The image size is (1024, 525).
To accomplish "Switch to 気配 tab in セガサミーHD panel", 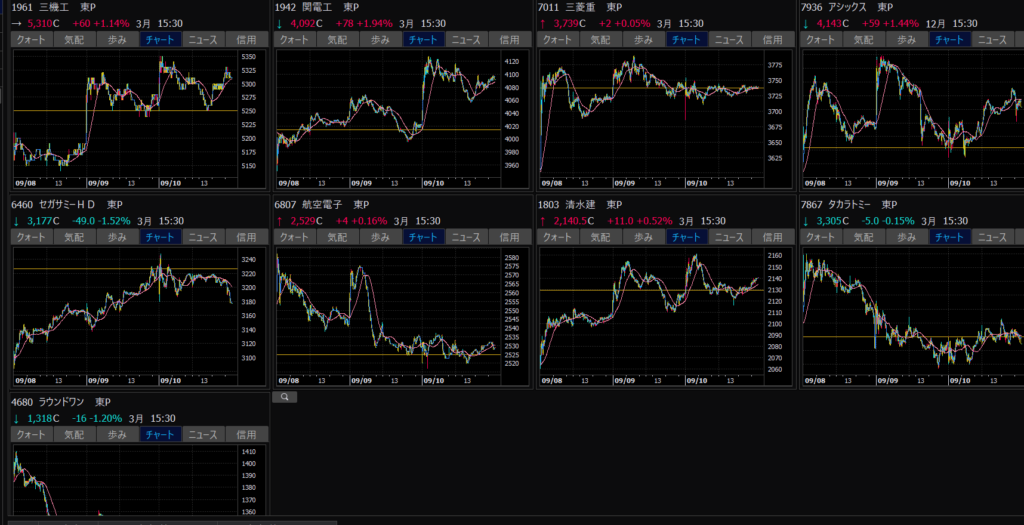I will pyautogui.click(x=73, y=237).
